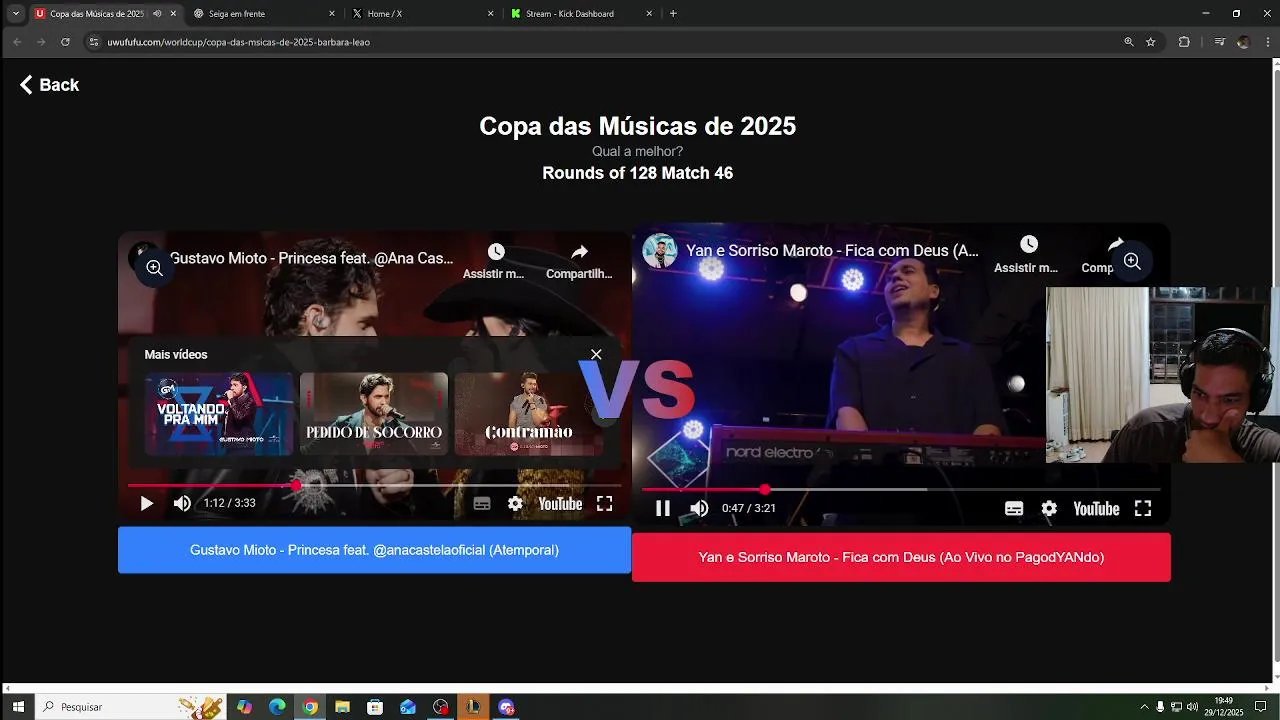The height and width of the screenshot is (720, 1280).
Task: Open the Chrome profile avatar
Action: pos(1243,42)
